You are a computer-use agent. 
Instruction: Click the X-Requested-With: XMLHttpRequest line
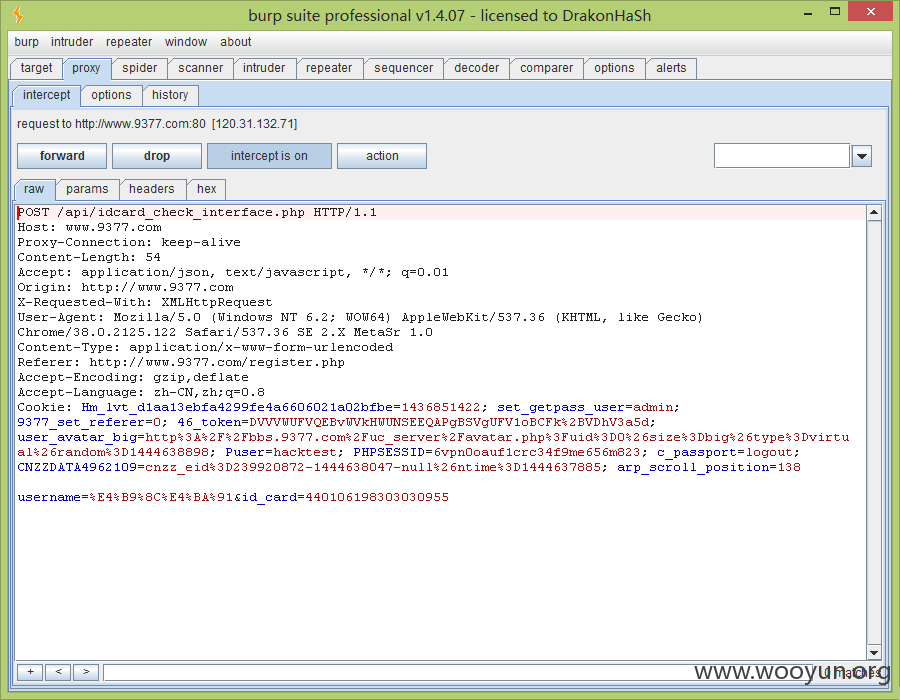coord(145,302)
